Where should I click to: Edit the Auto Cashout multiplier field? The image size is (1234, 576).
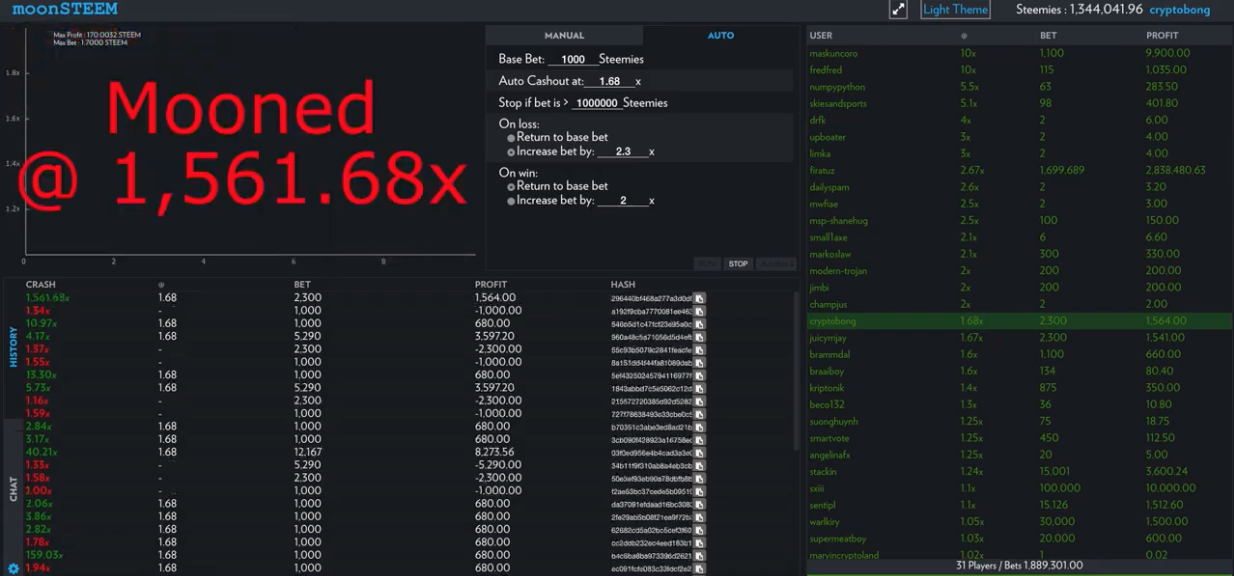tap(610, 82)
